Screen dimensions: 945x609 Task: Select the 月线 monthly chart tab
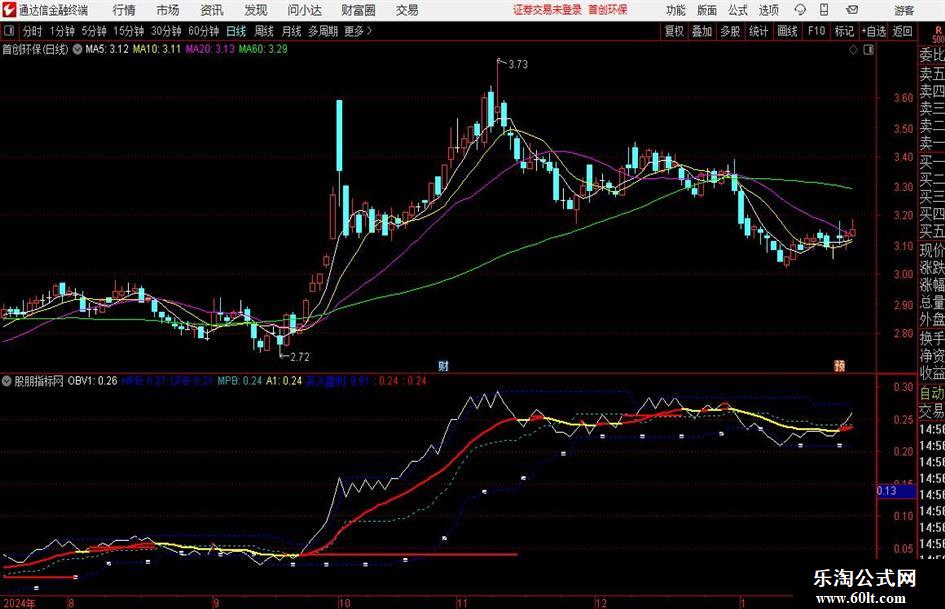291,31
